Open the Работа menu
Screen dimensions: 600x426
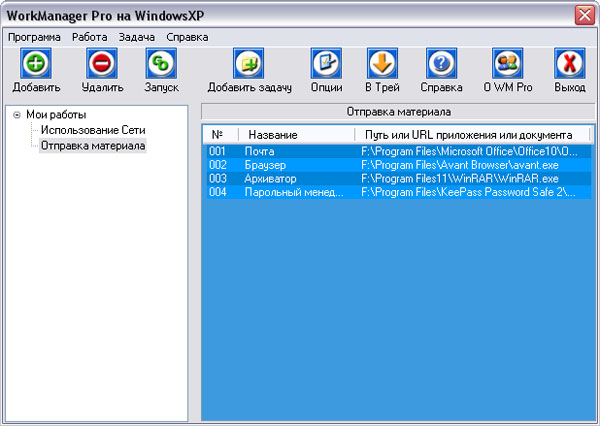tap(90, 37)
